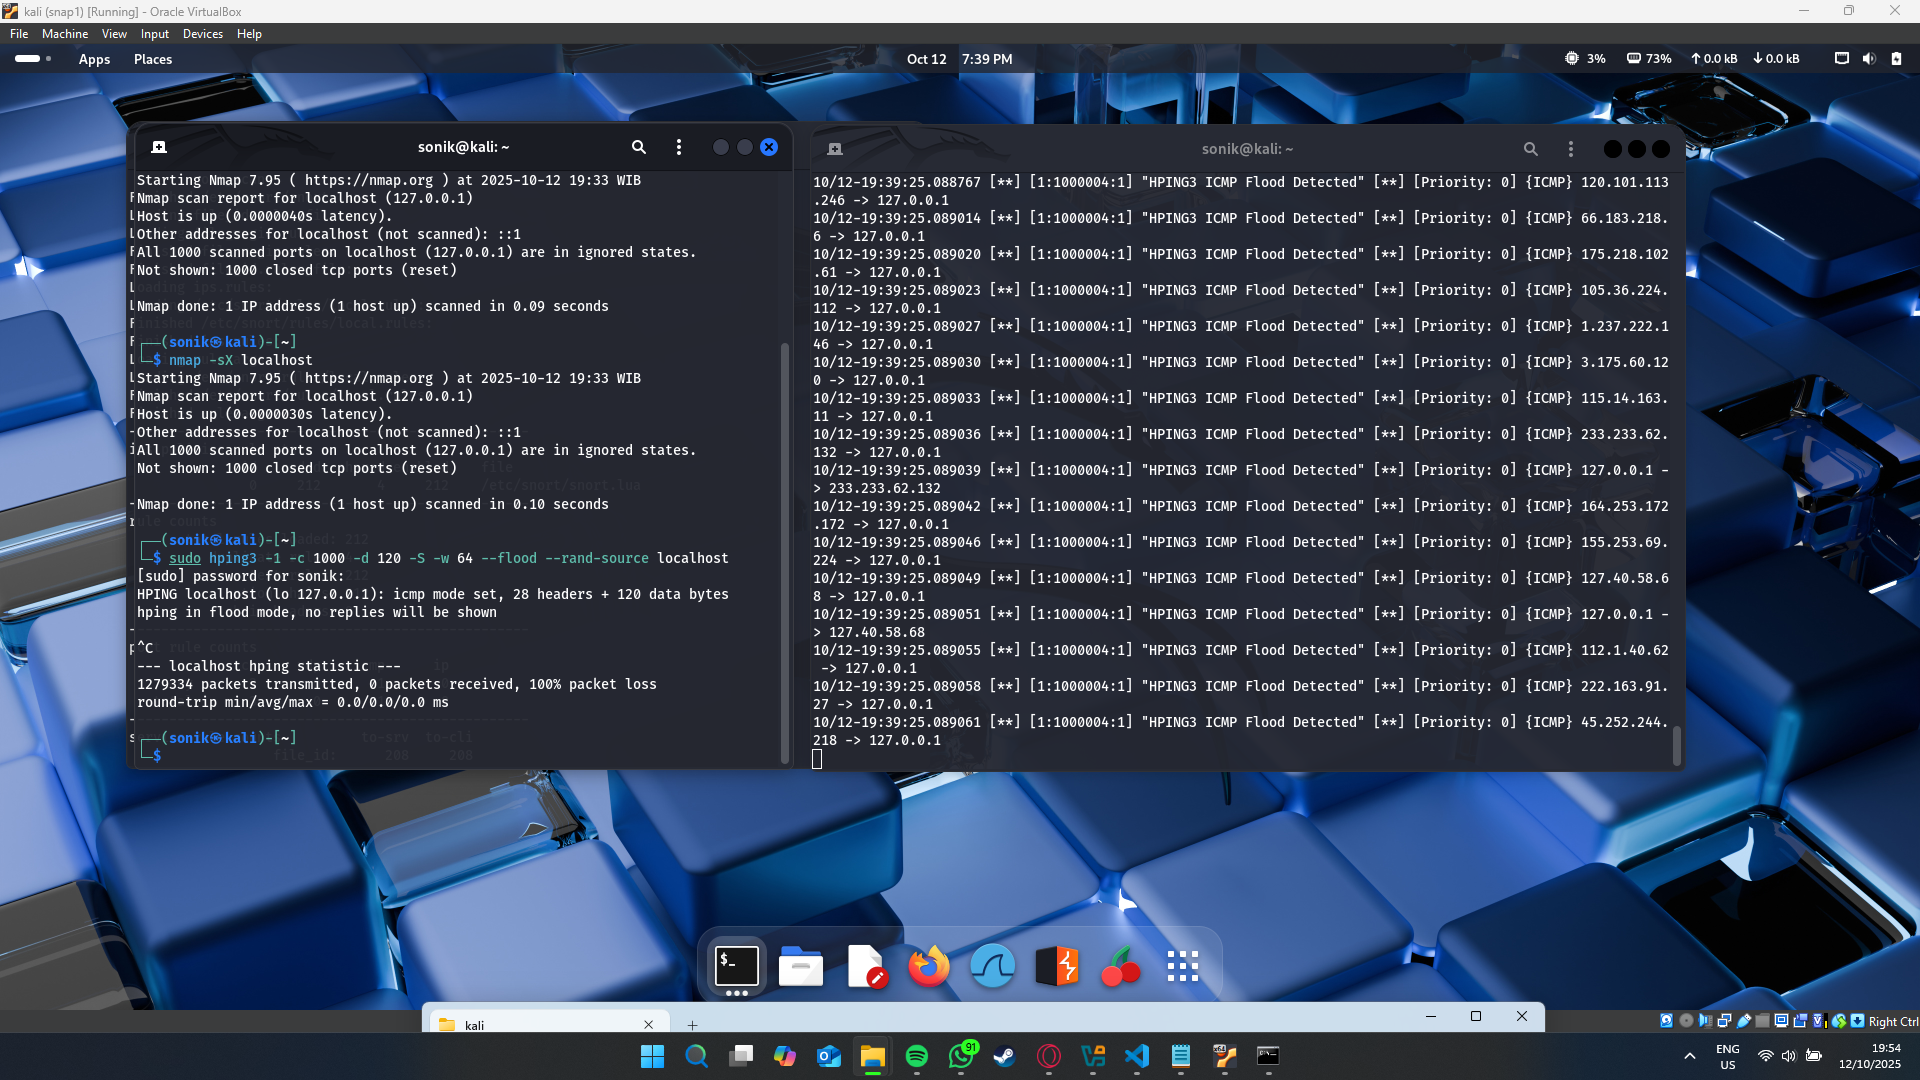Click VirtualBox shared folders status icon
This screenshot has height=1080, width=1920.
tap(1762, 1021)
